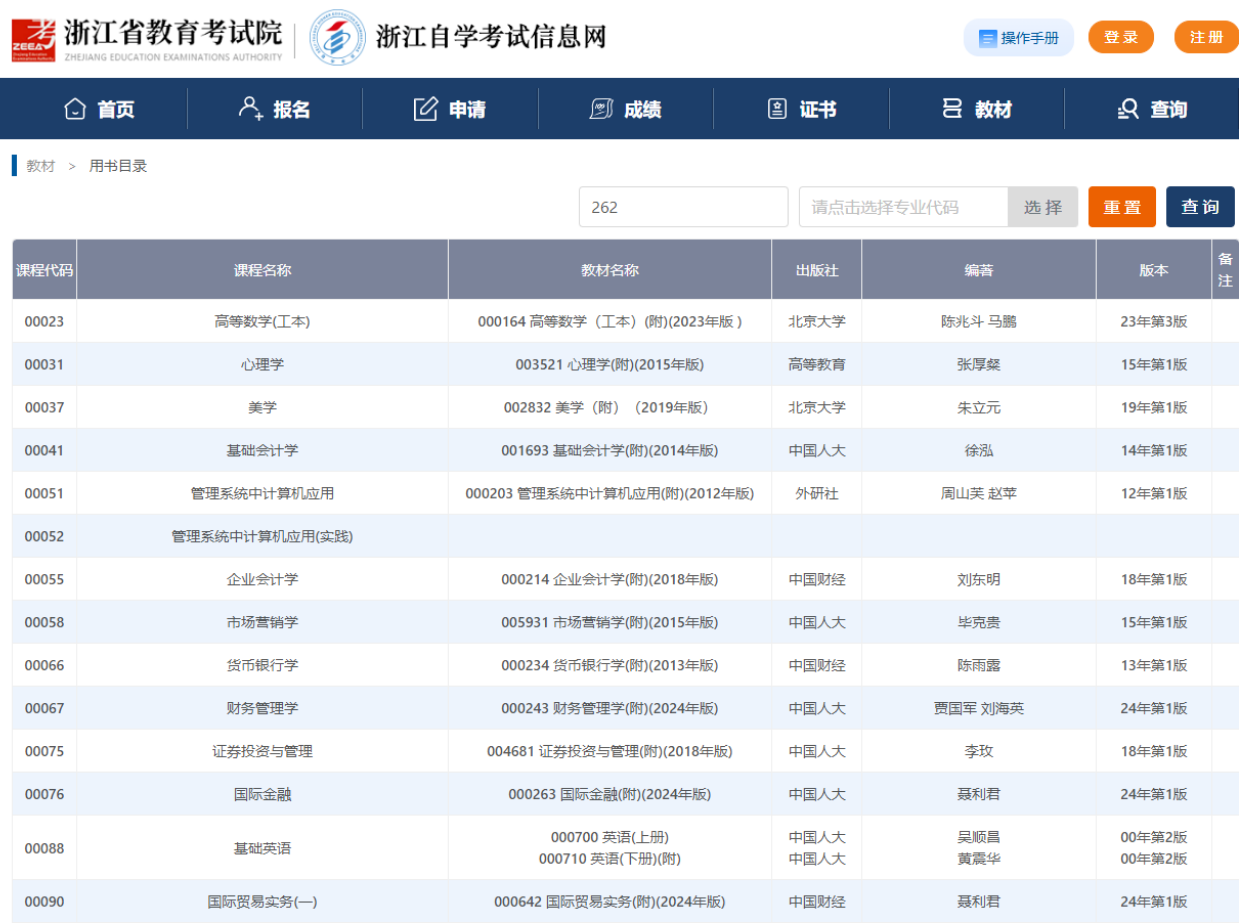Click the textbook icon beside 教材
The image size is (1239, 923).
952,109
